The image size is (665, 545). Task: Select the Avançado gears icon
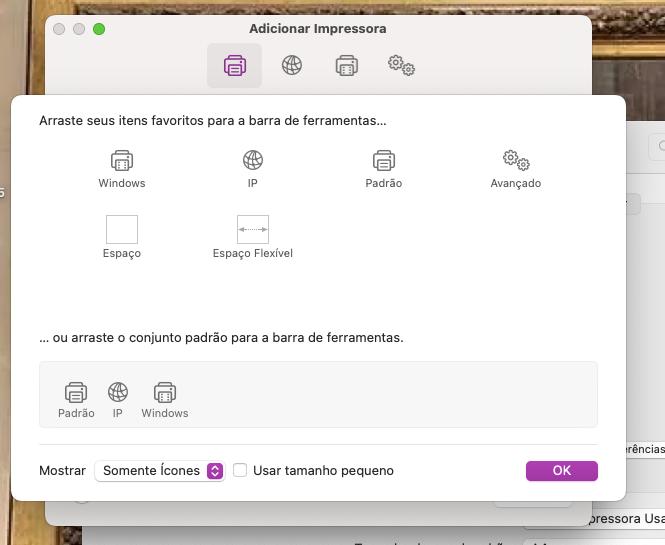[516, 160]
